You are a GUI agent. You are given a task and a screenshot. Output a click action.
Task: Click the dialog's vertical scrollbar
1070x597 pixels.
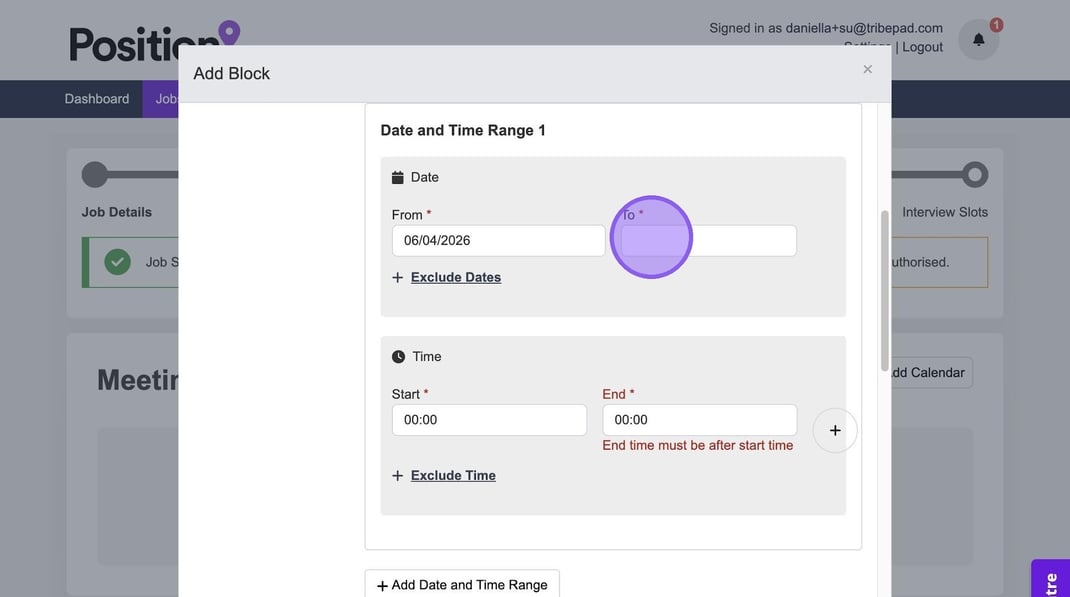point(884,290)
